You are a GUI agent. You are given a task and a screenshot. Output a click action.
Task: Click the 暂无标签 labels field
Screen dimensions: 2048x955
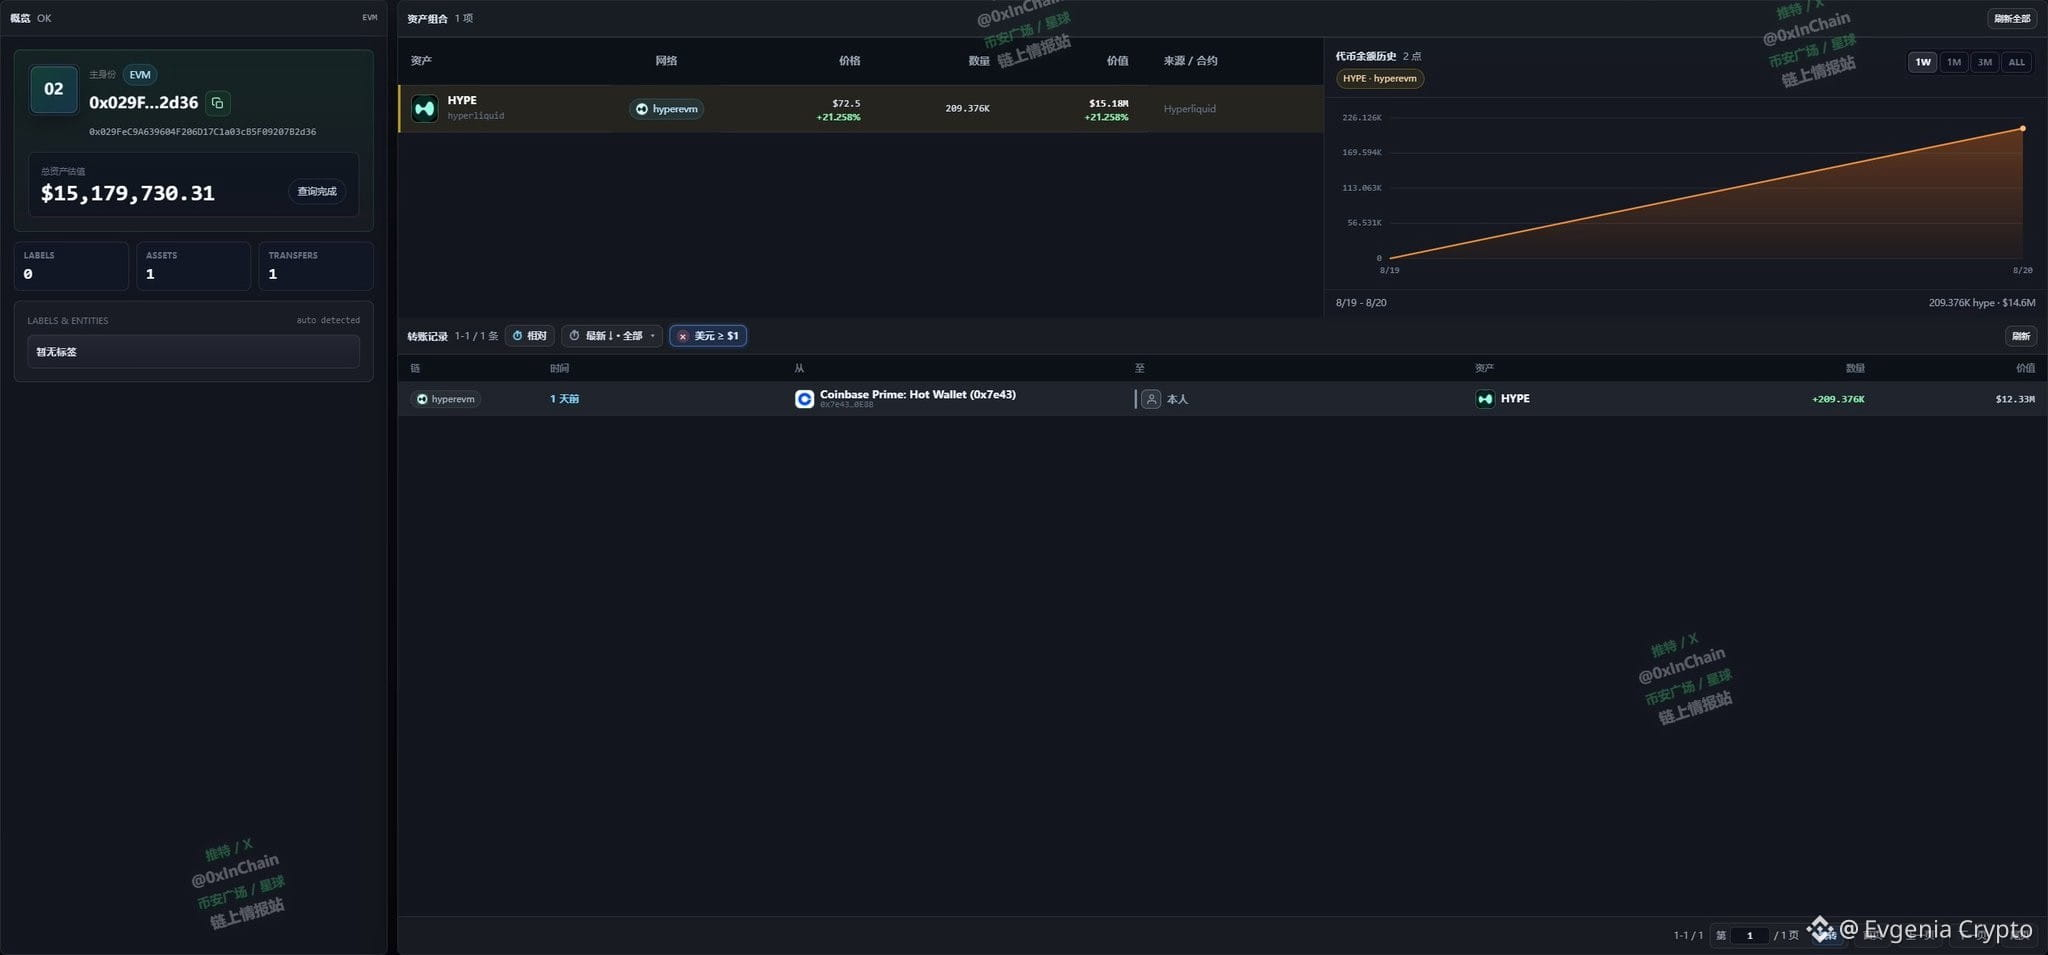coord(193,352)
